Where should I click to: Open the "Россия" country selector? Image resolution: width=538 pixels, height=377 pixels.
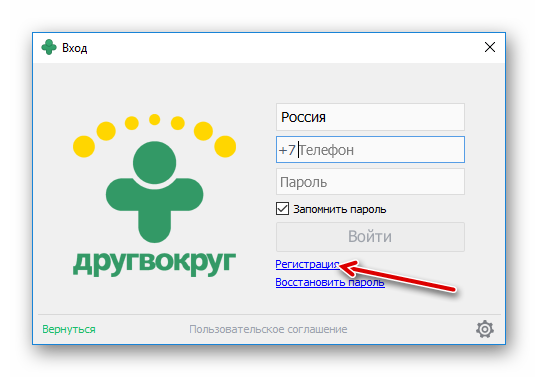pyautogui.click(x=370, y=117)
